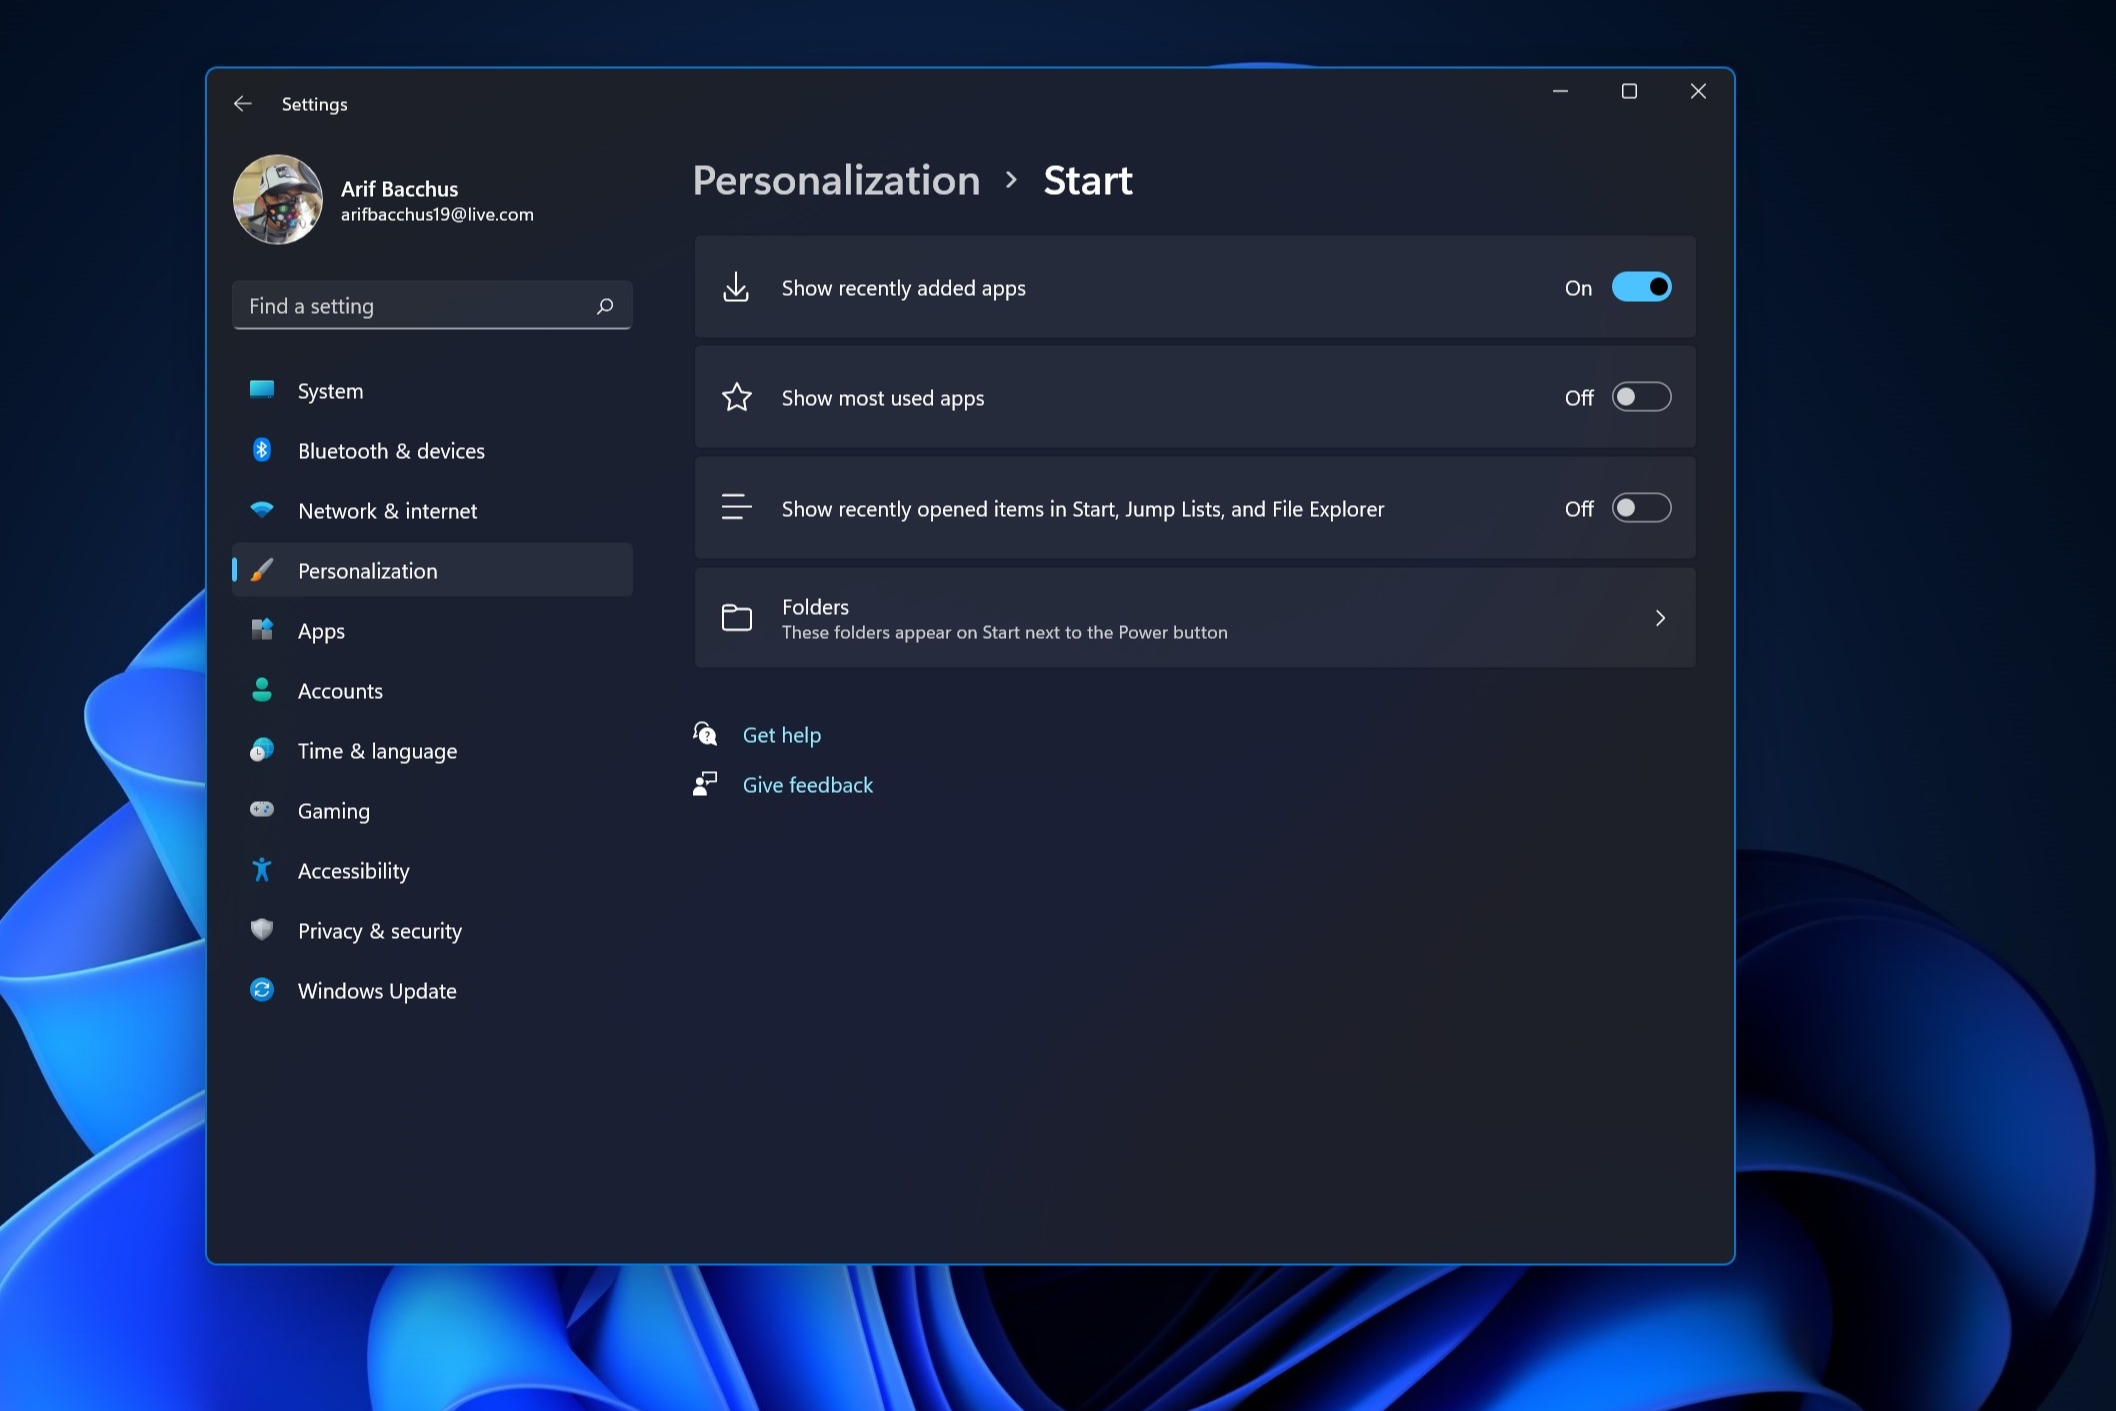Click the Apps settings icon

261,630
